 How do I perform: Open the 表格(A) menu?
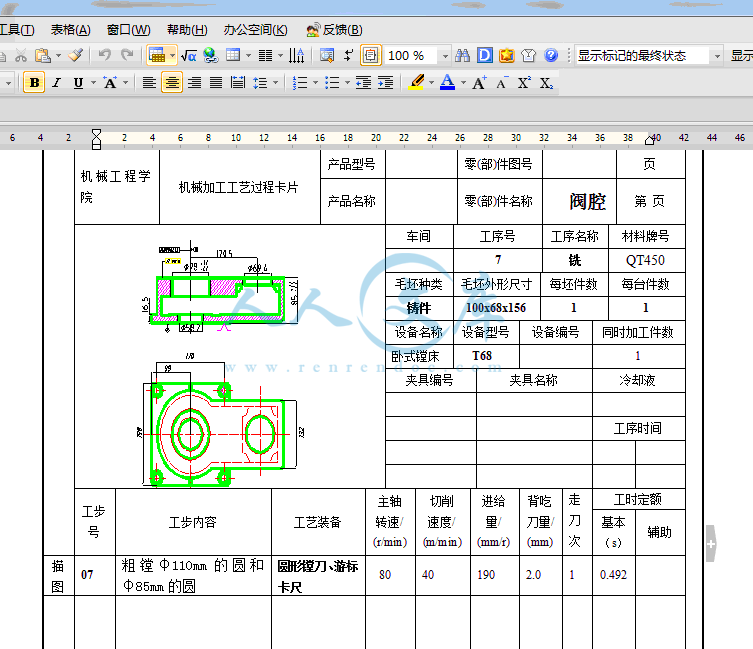point(71,30)
